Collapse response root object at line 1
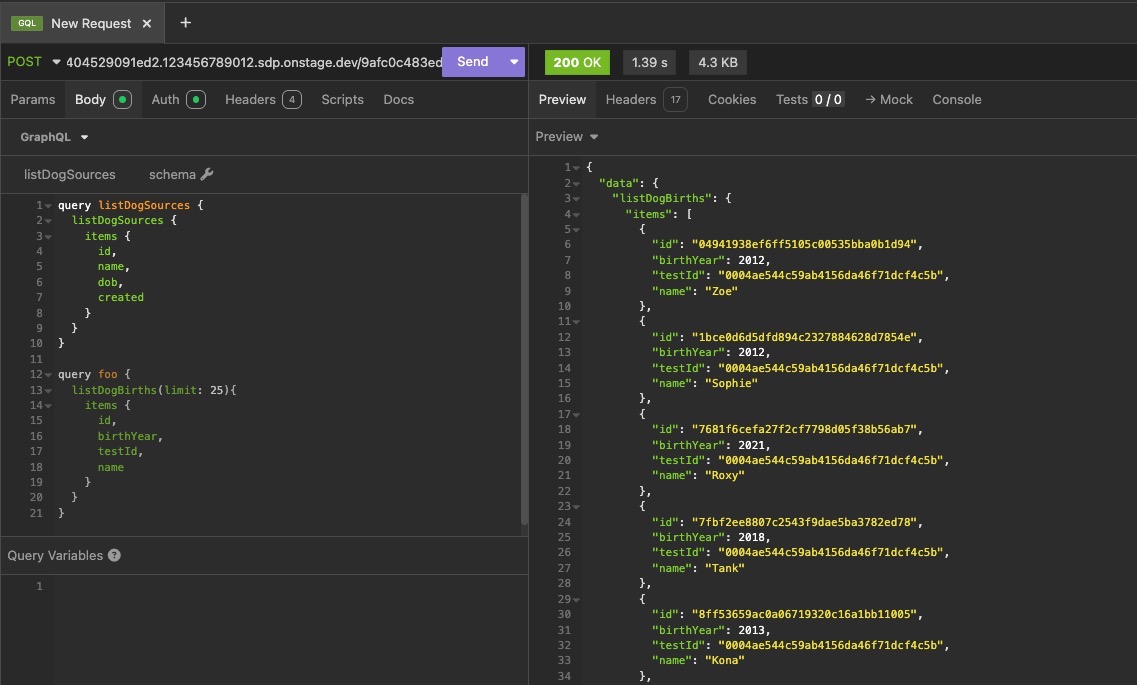 576,168
